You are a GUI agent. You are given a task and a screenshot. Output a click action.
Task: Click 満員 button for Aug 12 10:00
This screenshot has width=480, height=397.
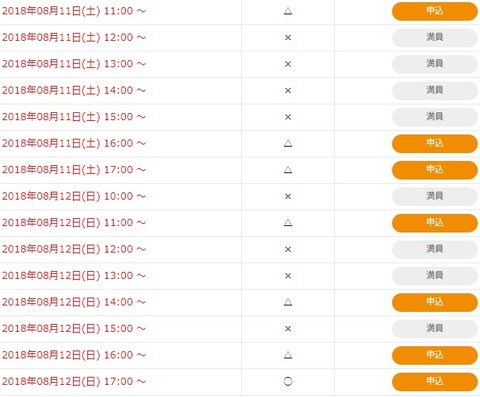coord(435,196)
